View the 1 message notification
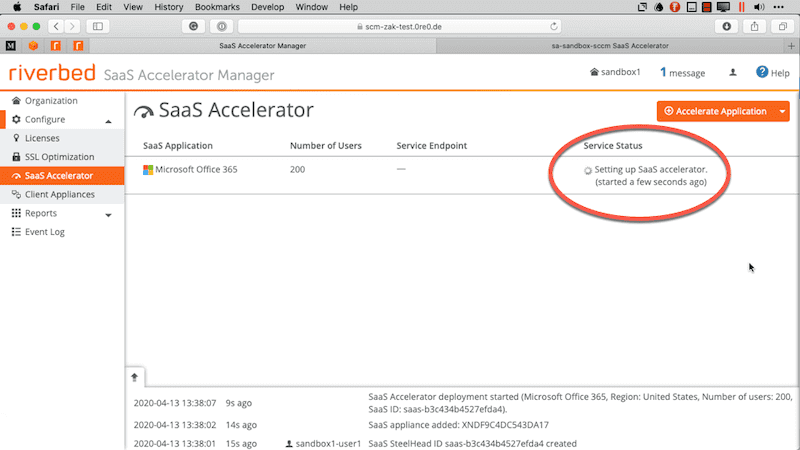 pyautogui.click(x=683, y=72)
